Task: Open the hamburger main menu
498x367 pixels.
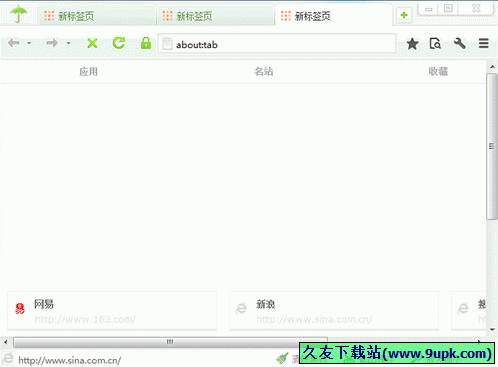Action: tap(484, 43)
